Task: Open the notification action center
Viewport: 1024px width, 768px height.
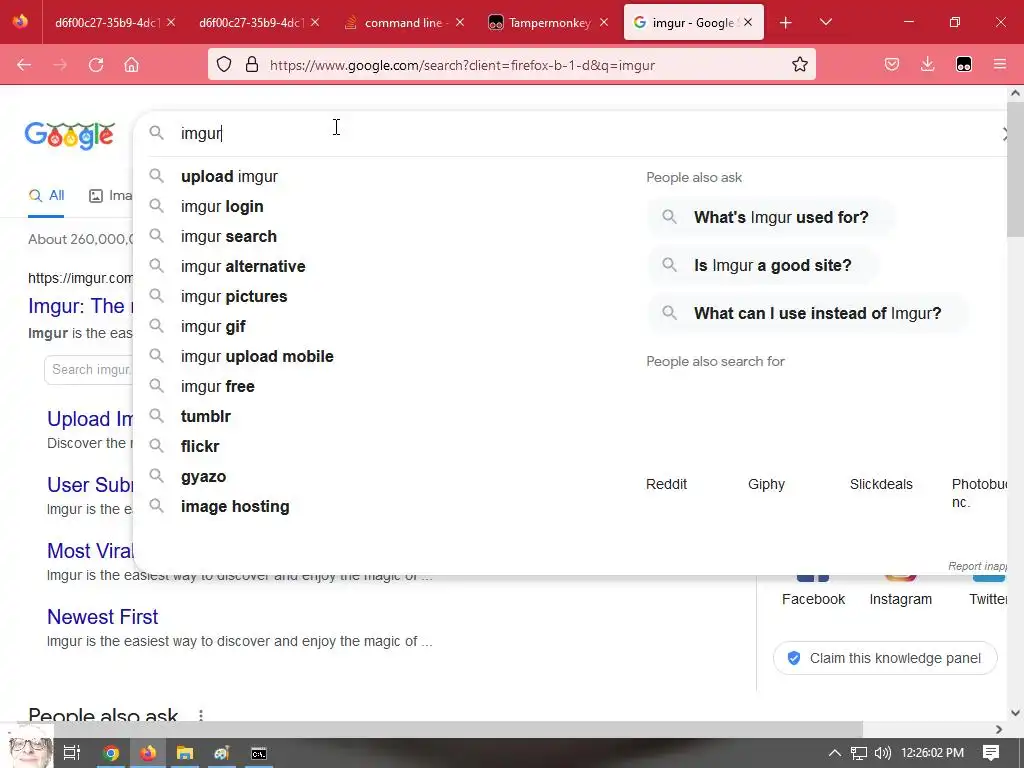Action: pyautogui.click(x=991, y=753)
